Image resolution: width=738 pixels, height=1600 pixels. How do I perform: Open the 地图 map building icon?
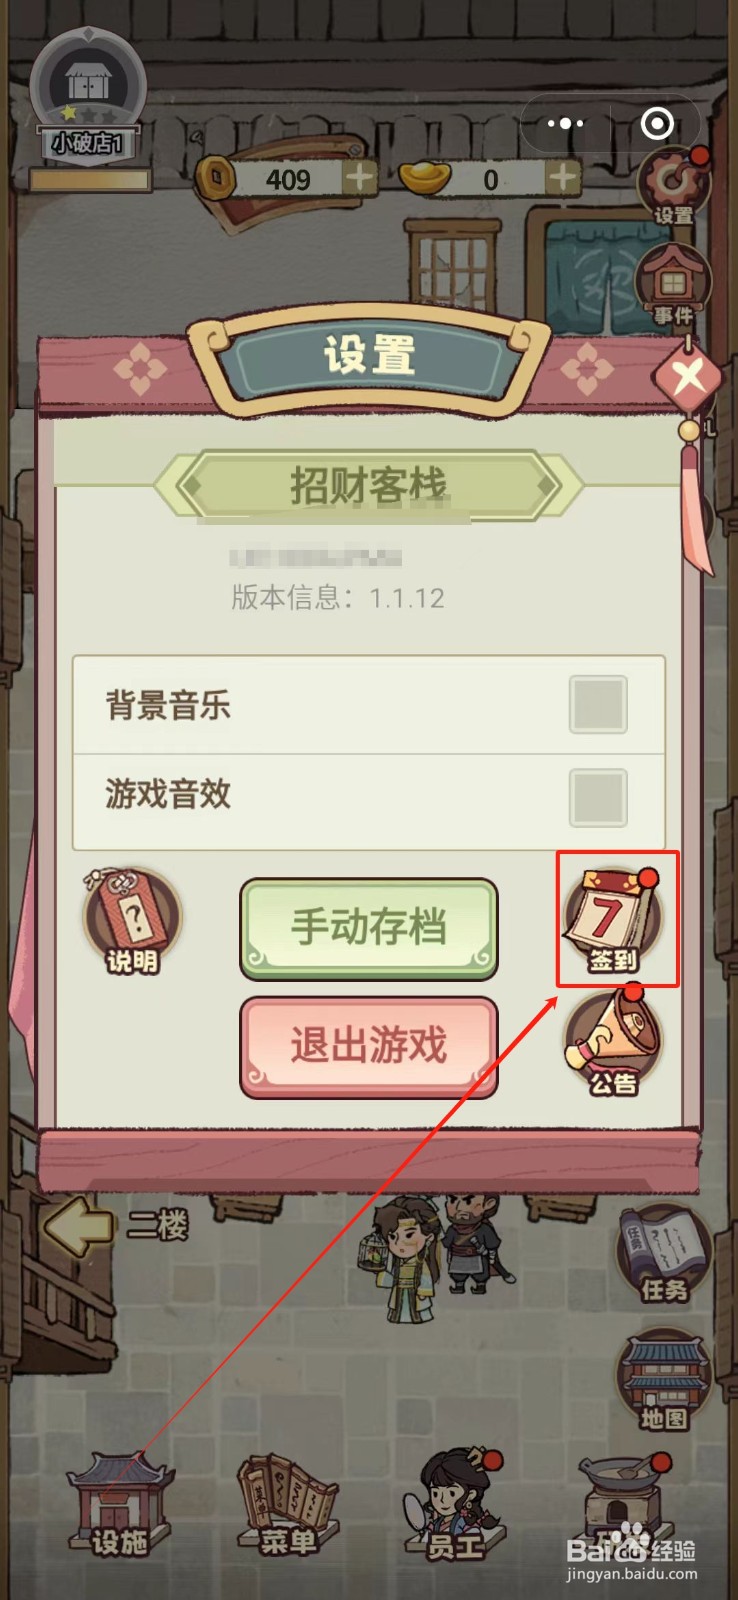(x=664, y=1381)
